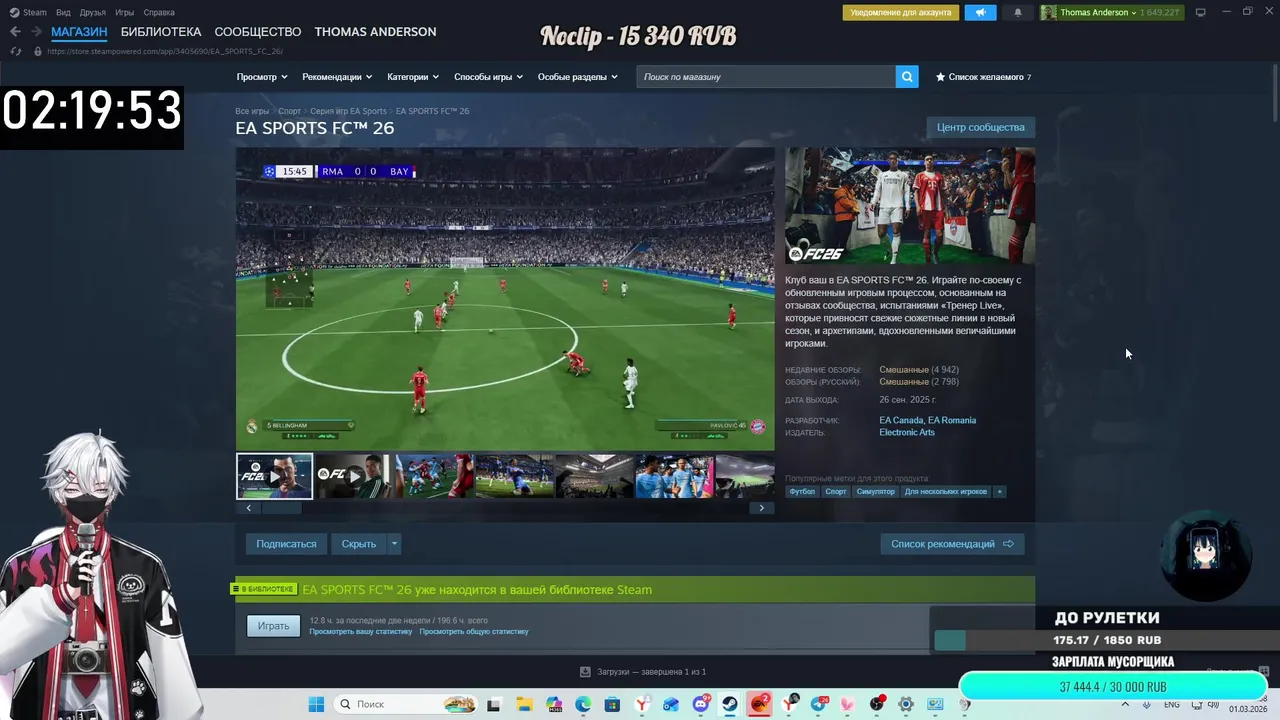
Task: Select the second trailer thumbnail
Action: (354, 476)
